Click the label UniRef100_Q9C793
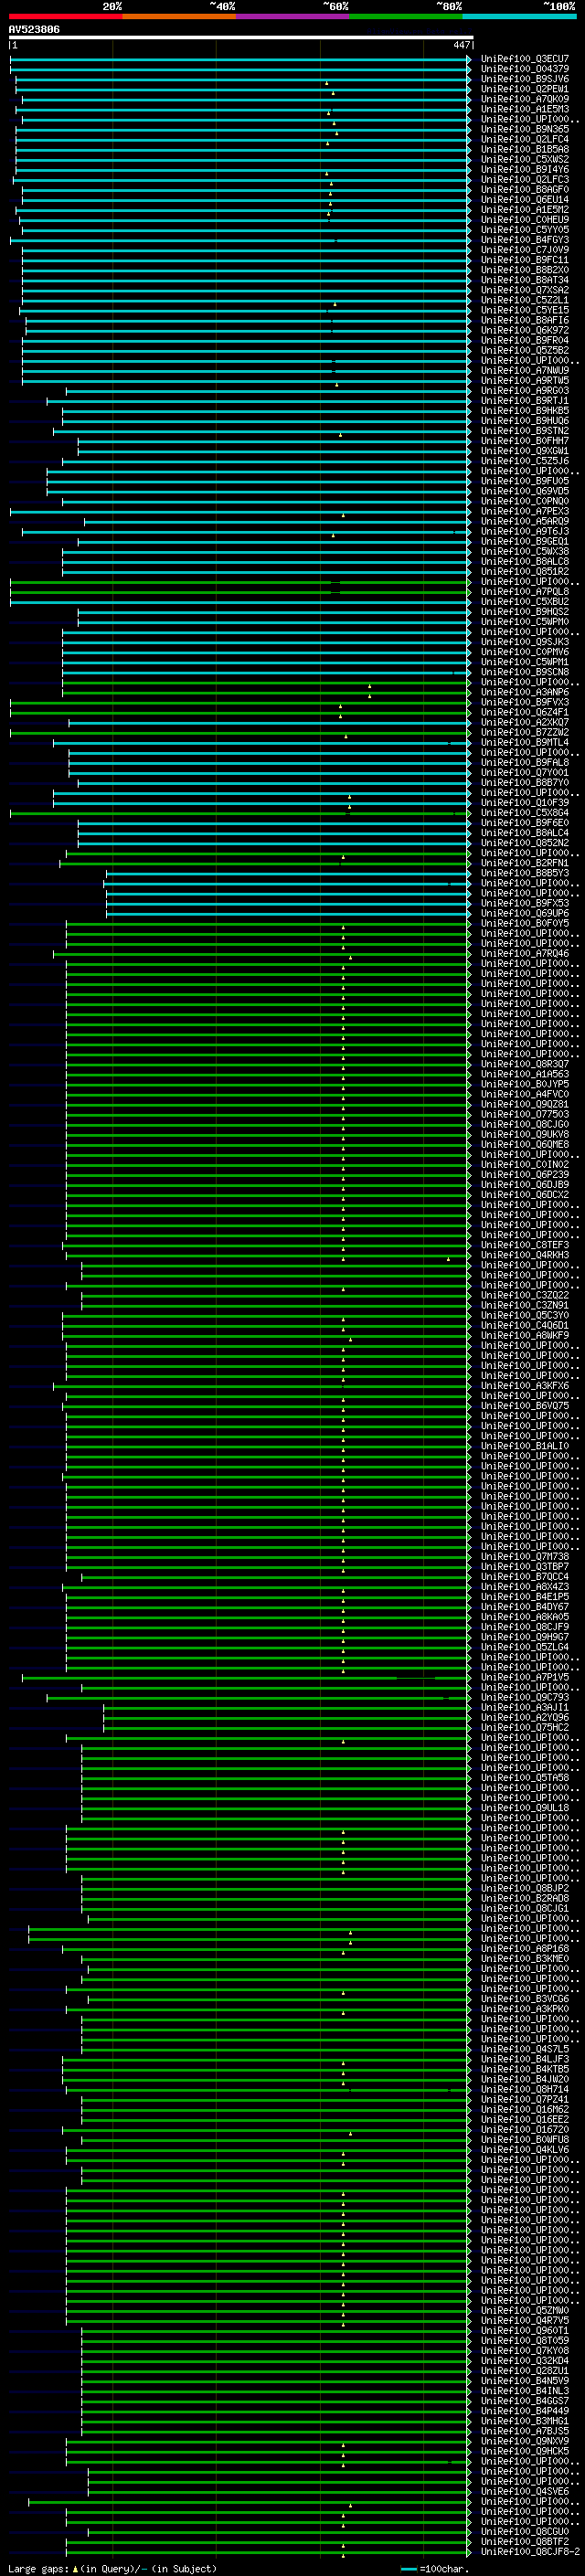The height and width of the screenshot is (2576, 585). point(524,1697)
